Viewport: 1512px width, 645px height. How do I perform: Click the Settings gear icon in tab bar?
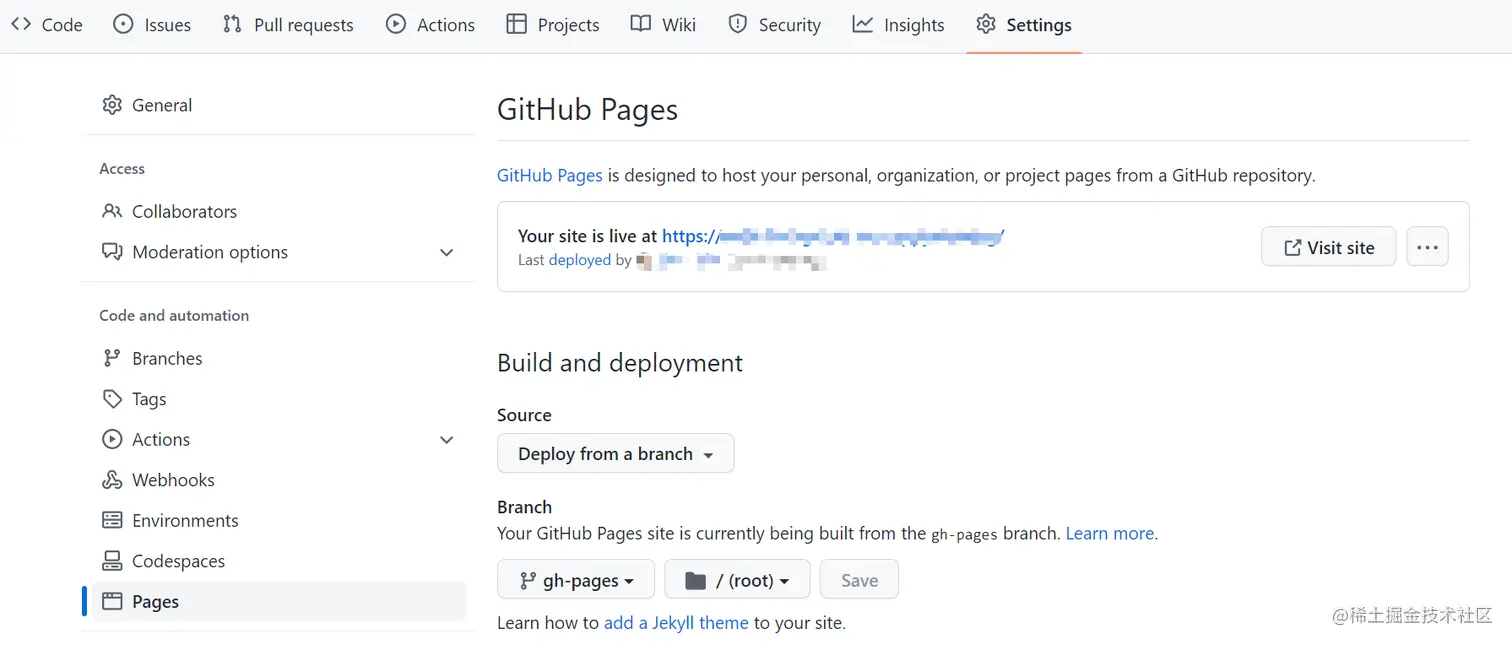(x=986, y=24)
